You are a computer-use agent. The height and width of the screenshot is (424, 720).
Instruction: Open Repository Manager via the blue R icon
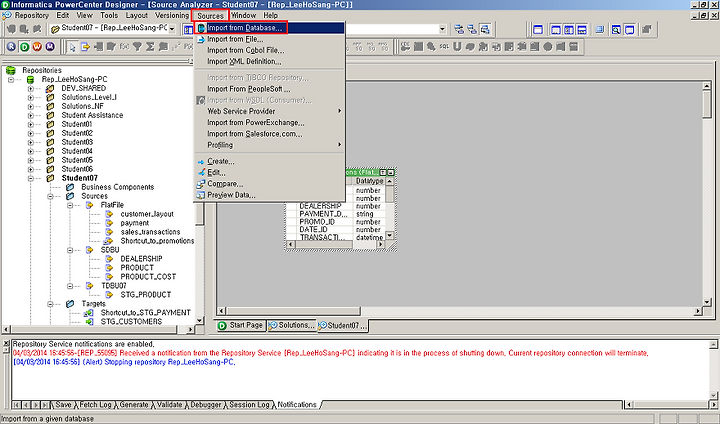pyautogui.click(x=11, y=46)
